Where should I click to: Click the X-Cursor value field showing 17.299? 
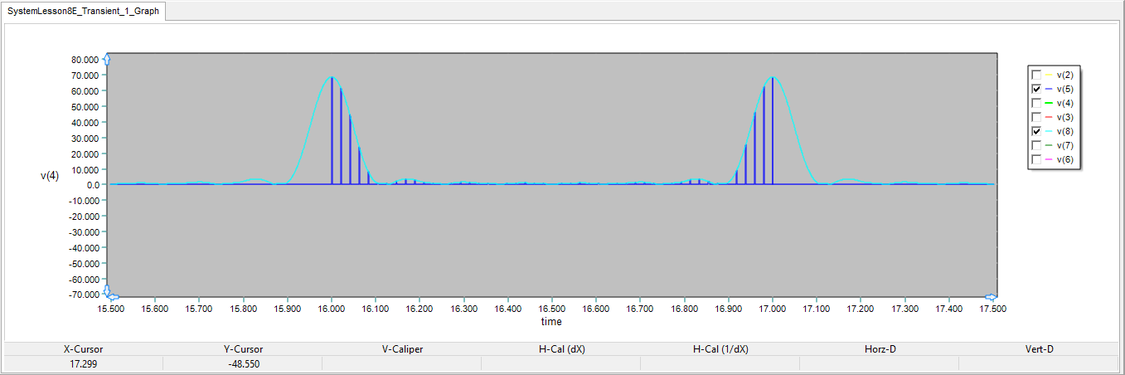pos(83,364)
